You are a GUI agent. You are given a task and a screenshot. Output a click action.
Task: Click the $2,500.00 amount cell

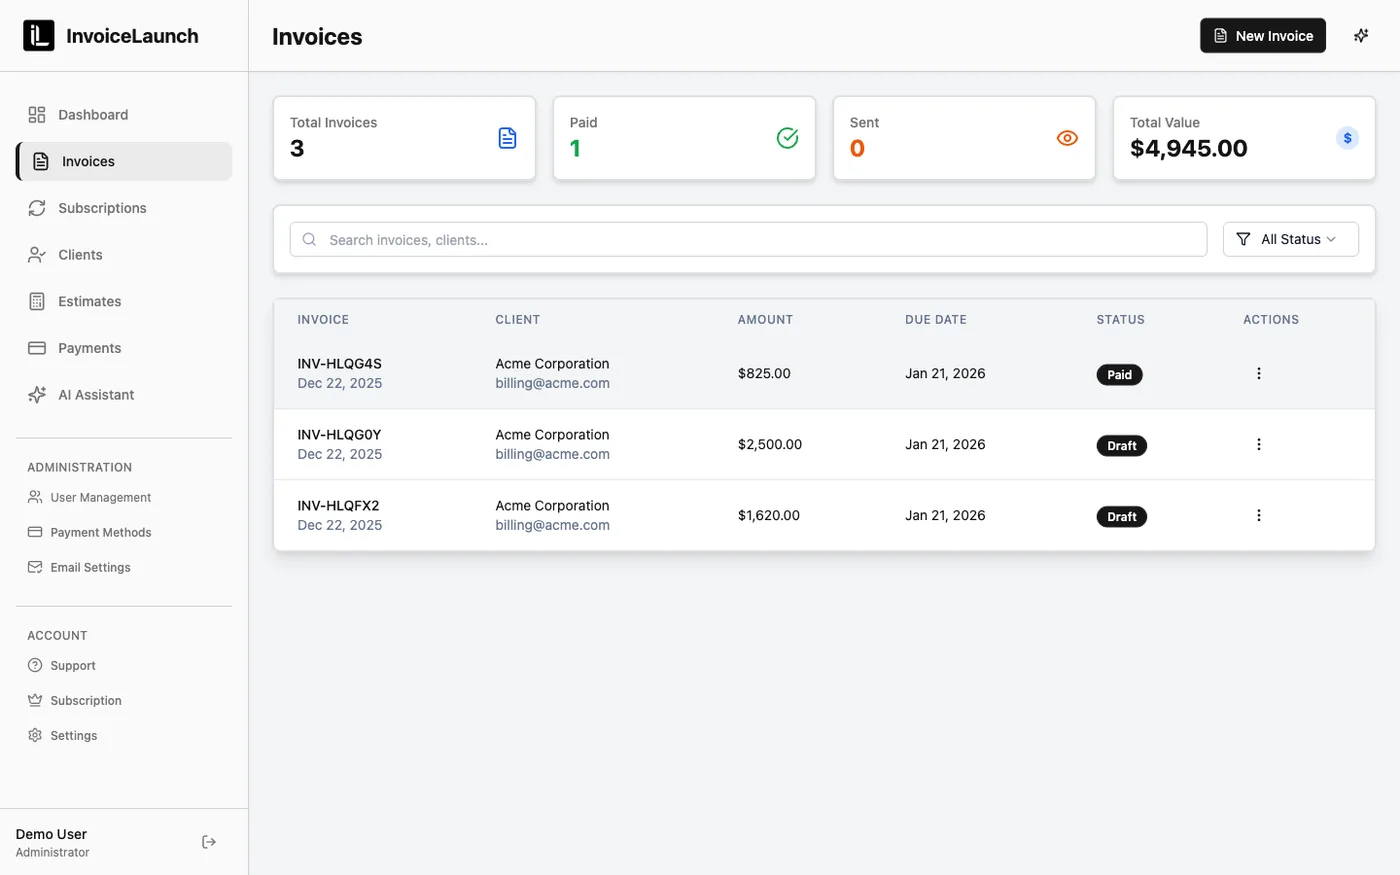coord(770,444)
